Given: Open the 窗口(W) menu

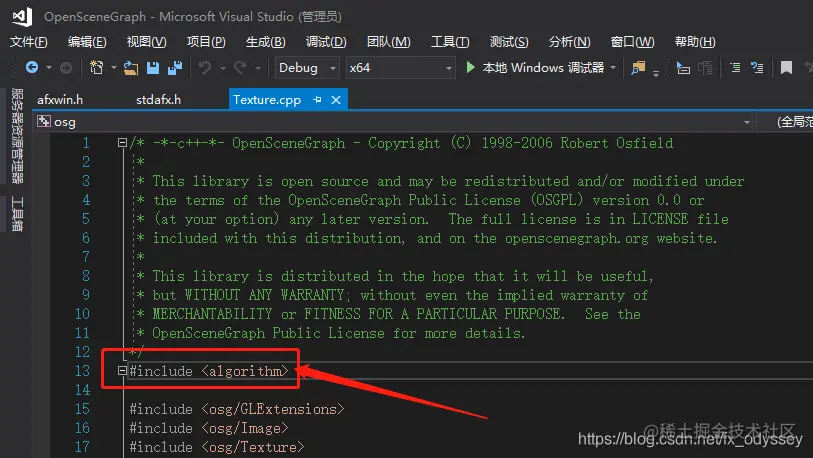Looking at the screenshot, I should pos(632,42).
